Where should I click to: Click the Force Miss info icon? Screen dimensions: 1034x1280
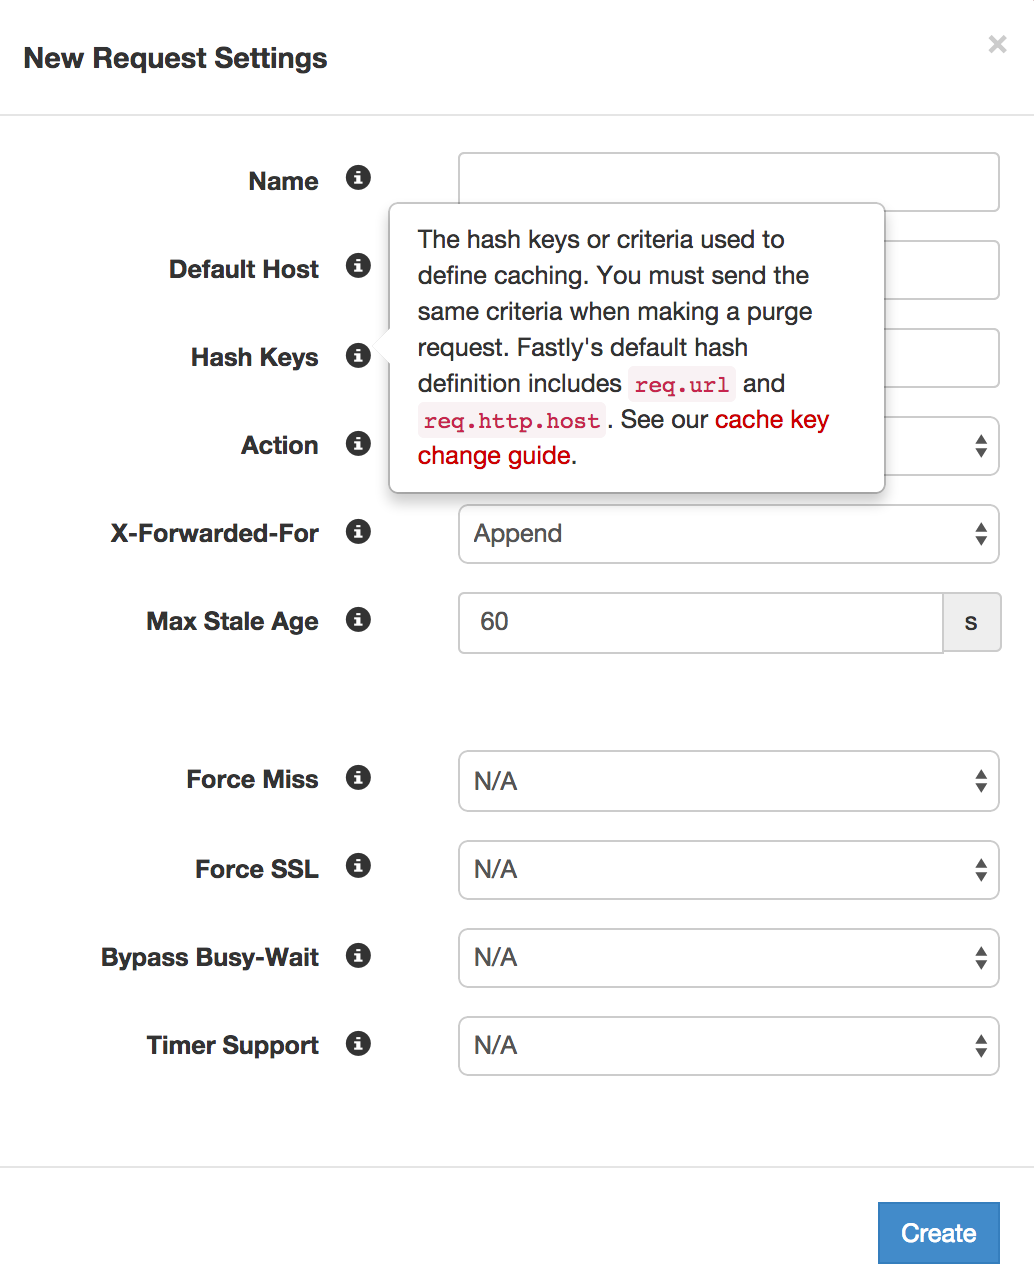click(358, 777)
